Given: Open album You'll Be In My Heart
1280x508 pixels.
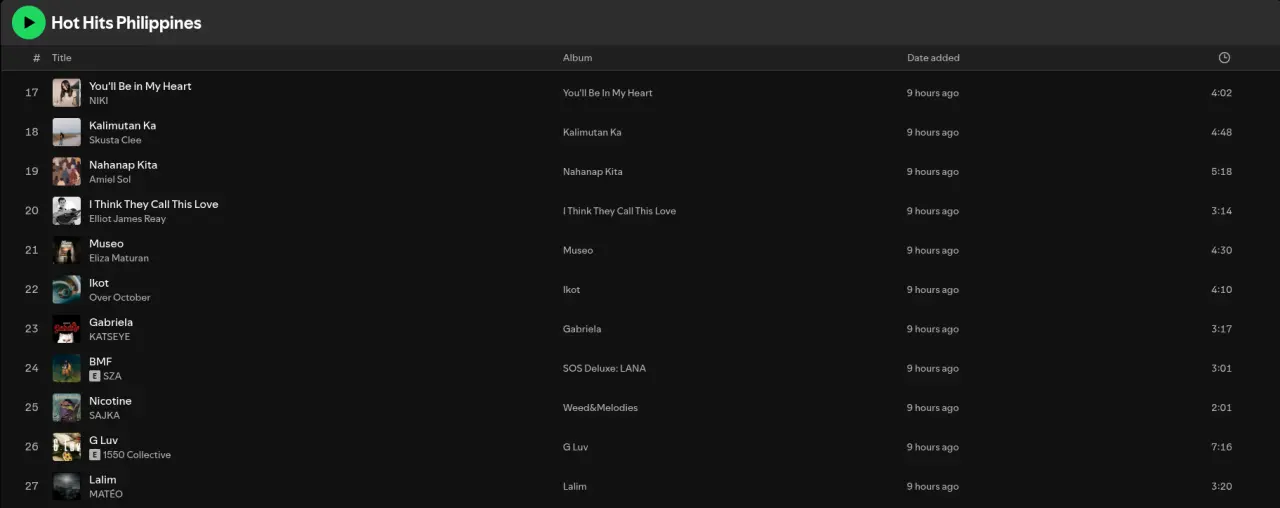Looking at the screenshot, I should 607,93.
